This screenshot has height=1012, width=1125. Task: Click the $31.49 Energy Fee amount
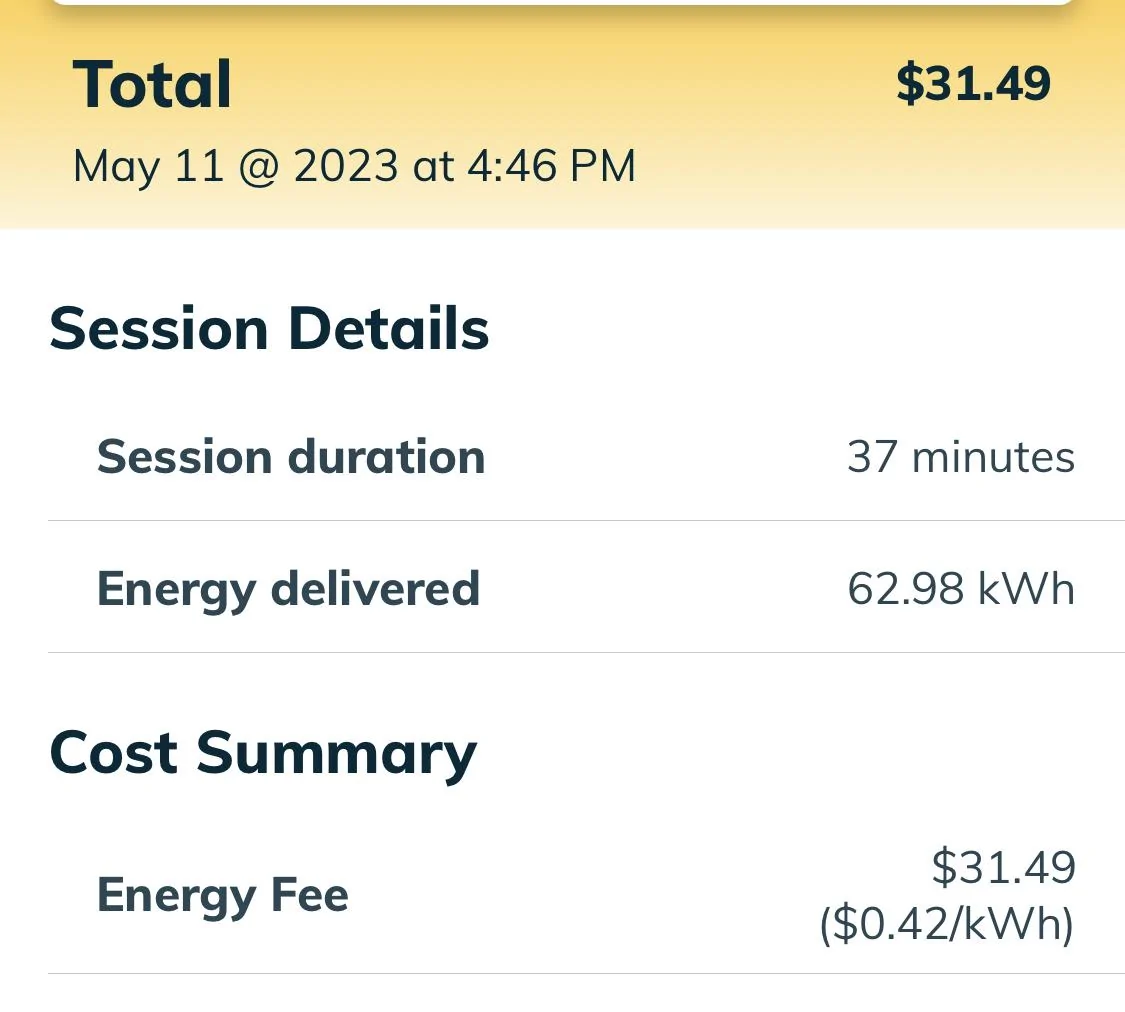1003,867
